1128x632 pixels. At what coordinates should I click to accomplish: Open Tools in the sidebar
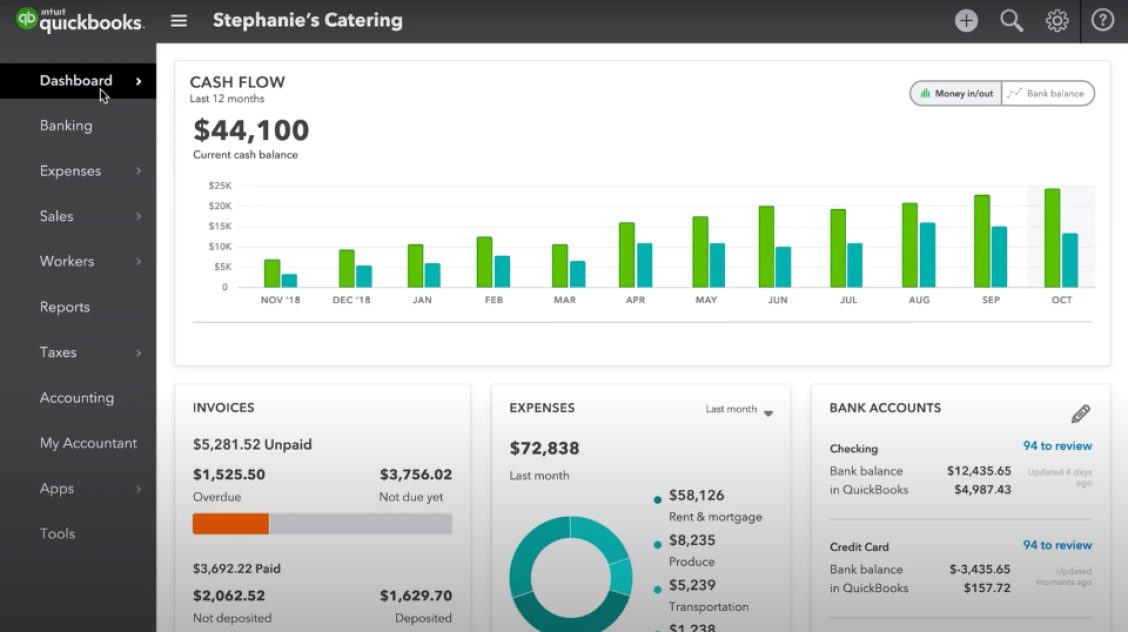(58, 533)
